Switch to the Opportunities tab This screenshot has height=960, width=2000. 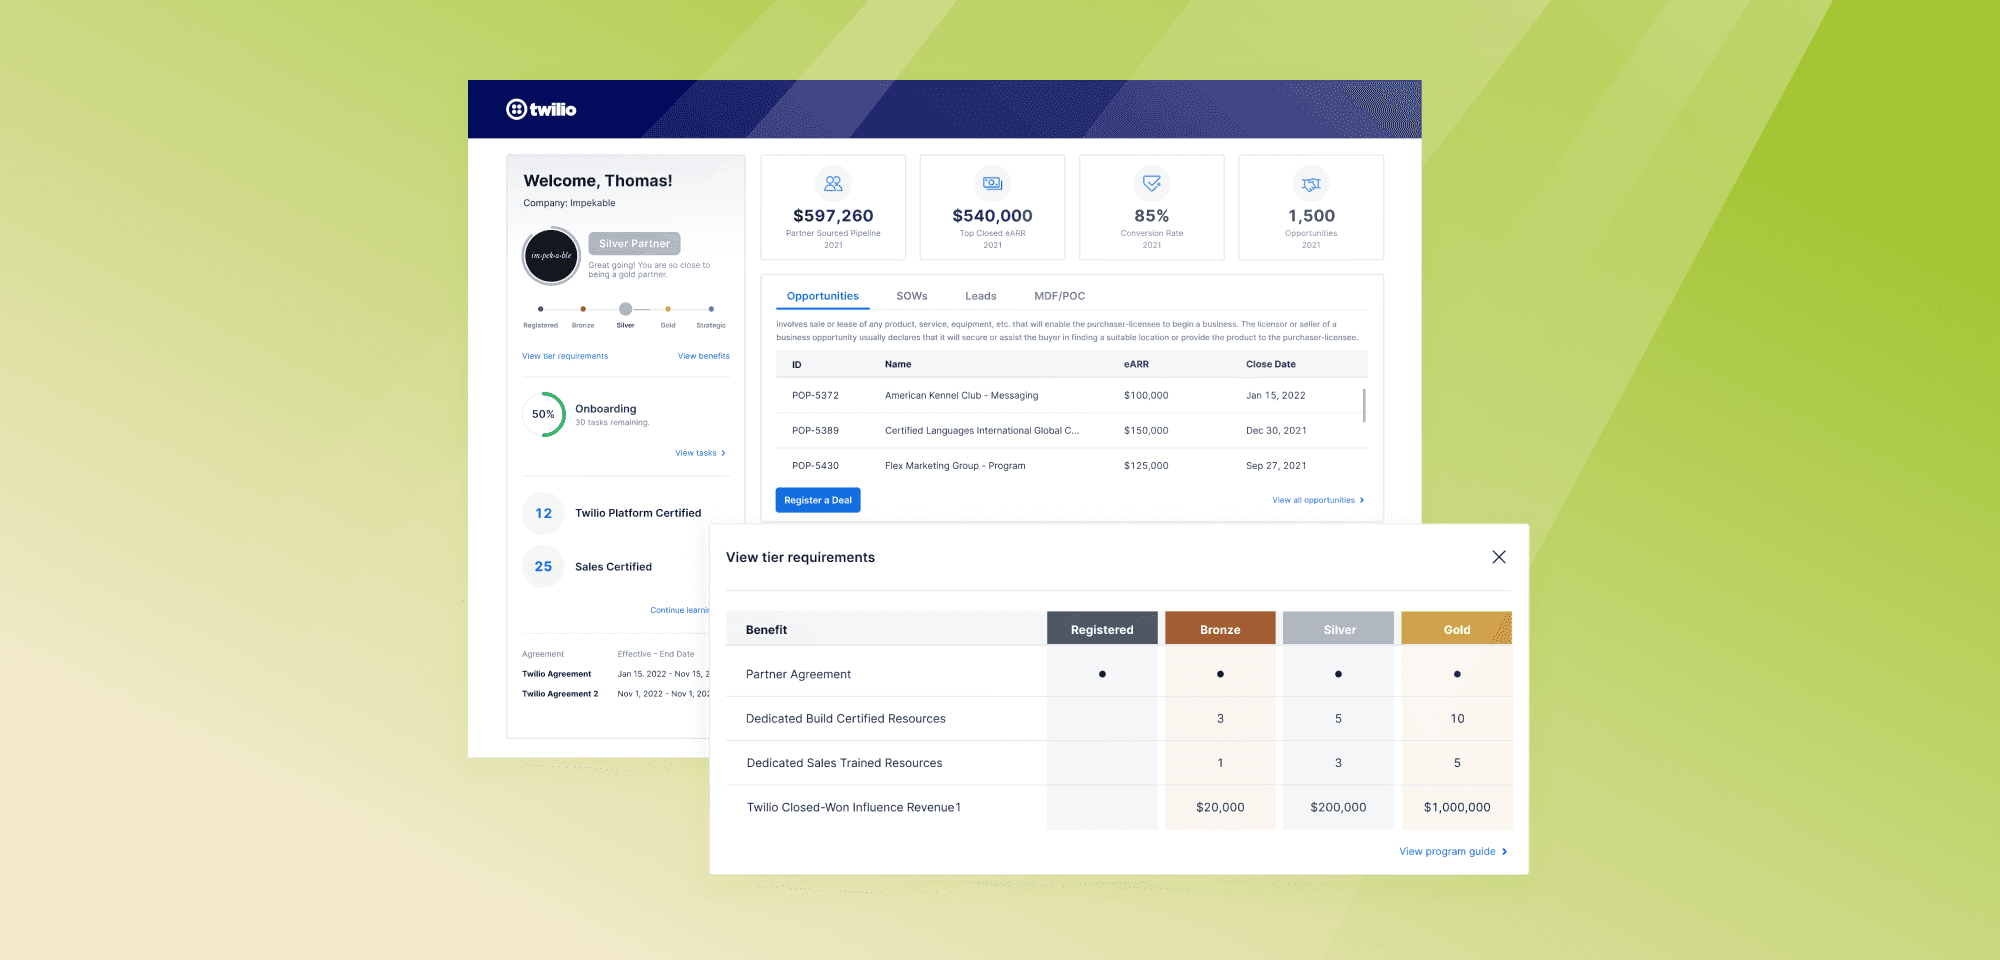click(822, 296)
